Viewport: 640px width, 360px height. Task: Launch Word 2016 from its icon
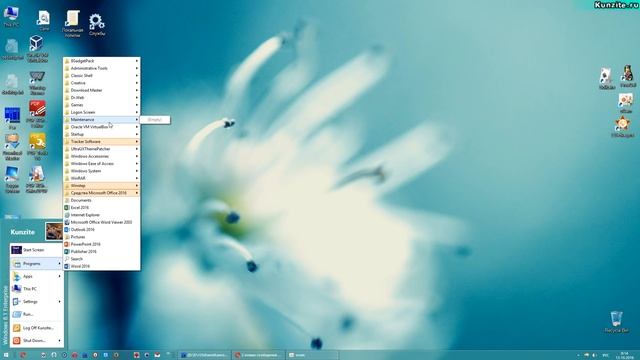click(x=67, y=267)
